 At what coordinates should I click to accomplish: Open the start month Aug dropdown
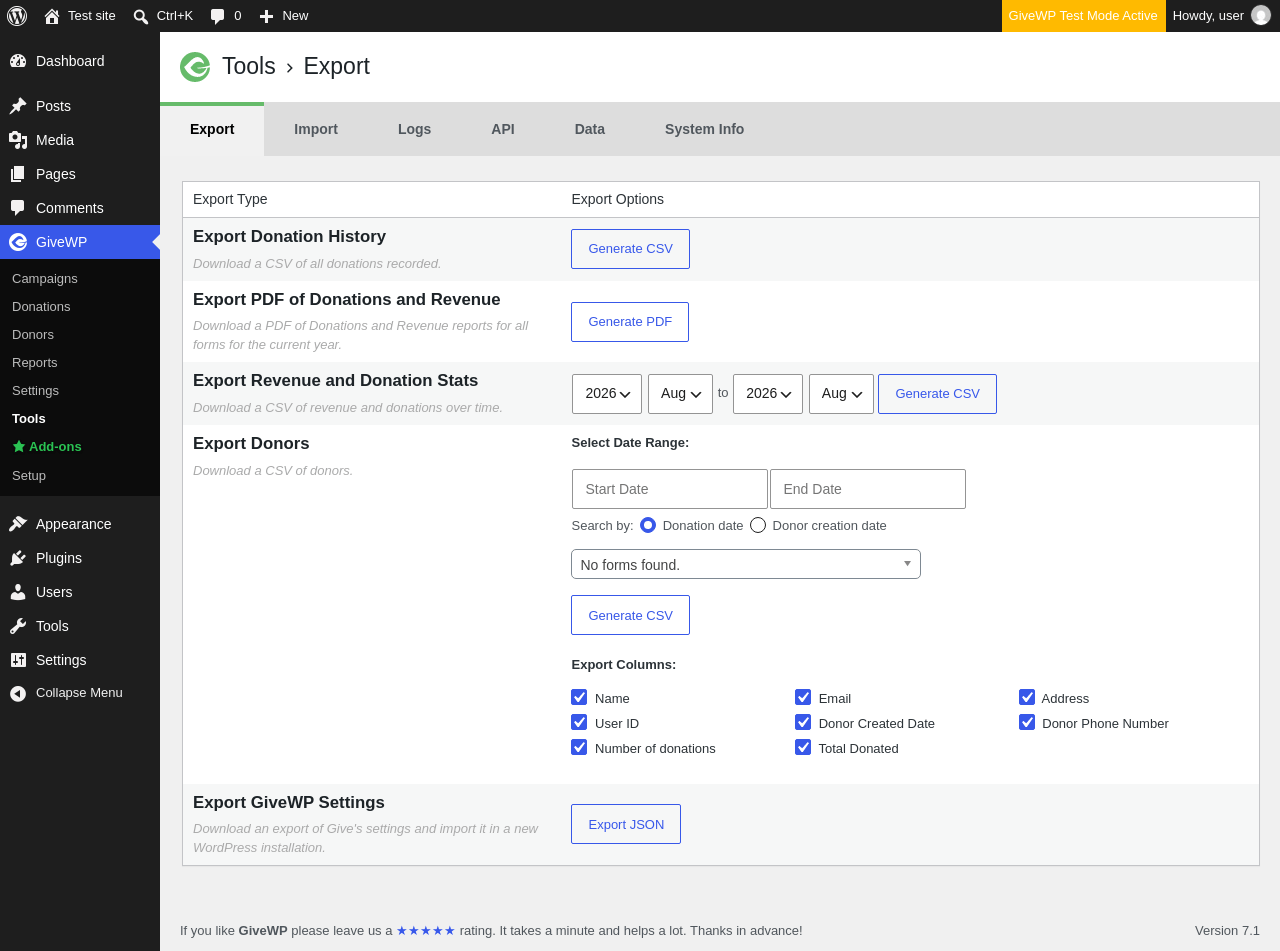[x=680, y=394]
